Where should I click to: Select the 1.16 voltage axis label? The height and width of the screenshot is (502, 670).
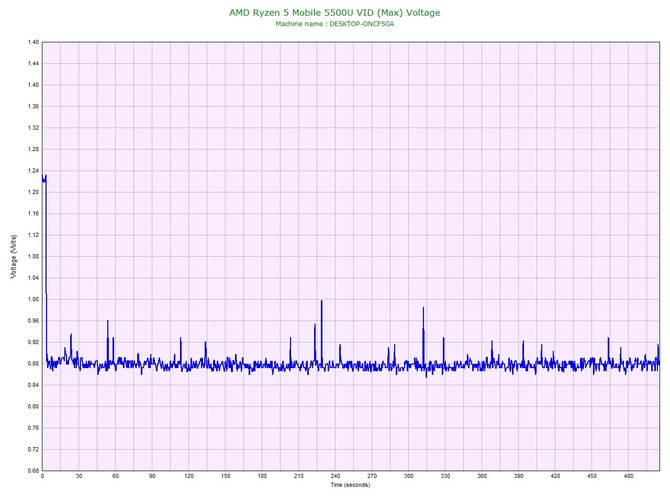pos(33,214)
